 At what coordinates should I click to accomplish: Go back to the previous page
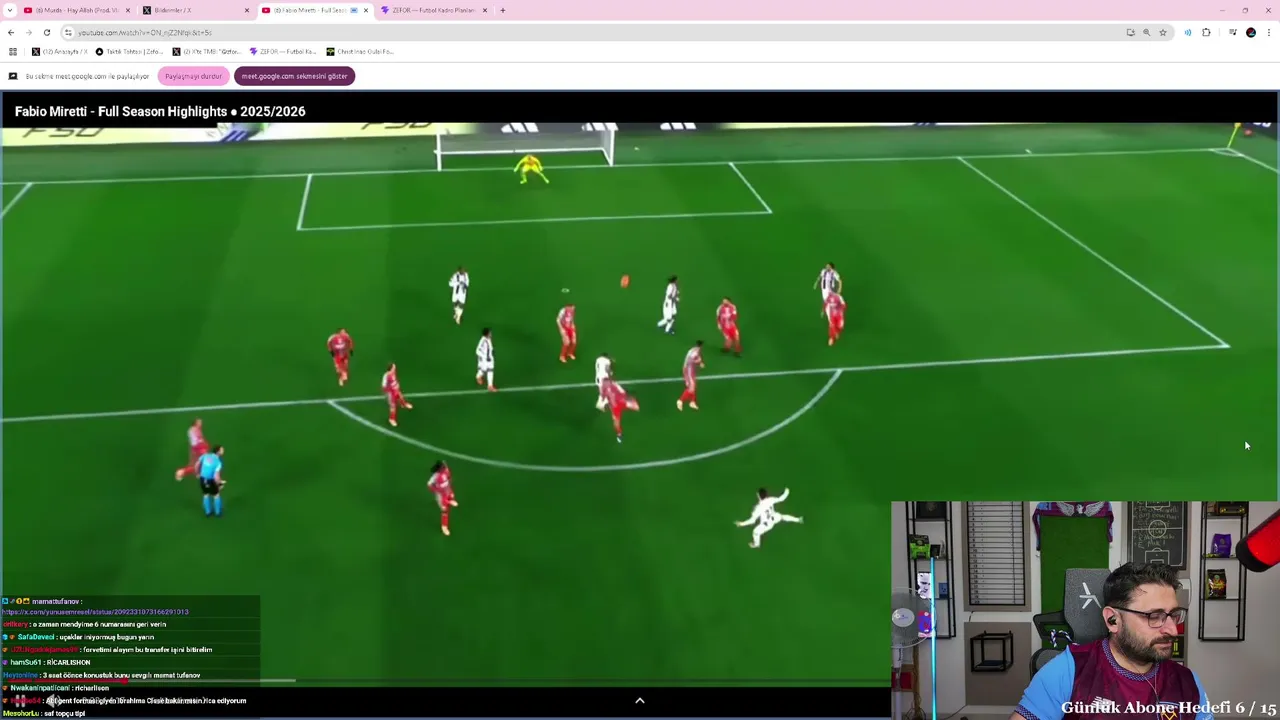11,32
